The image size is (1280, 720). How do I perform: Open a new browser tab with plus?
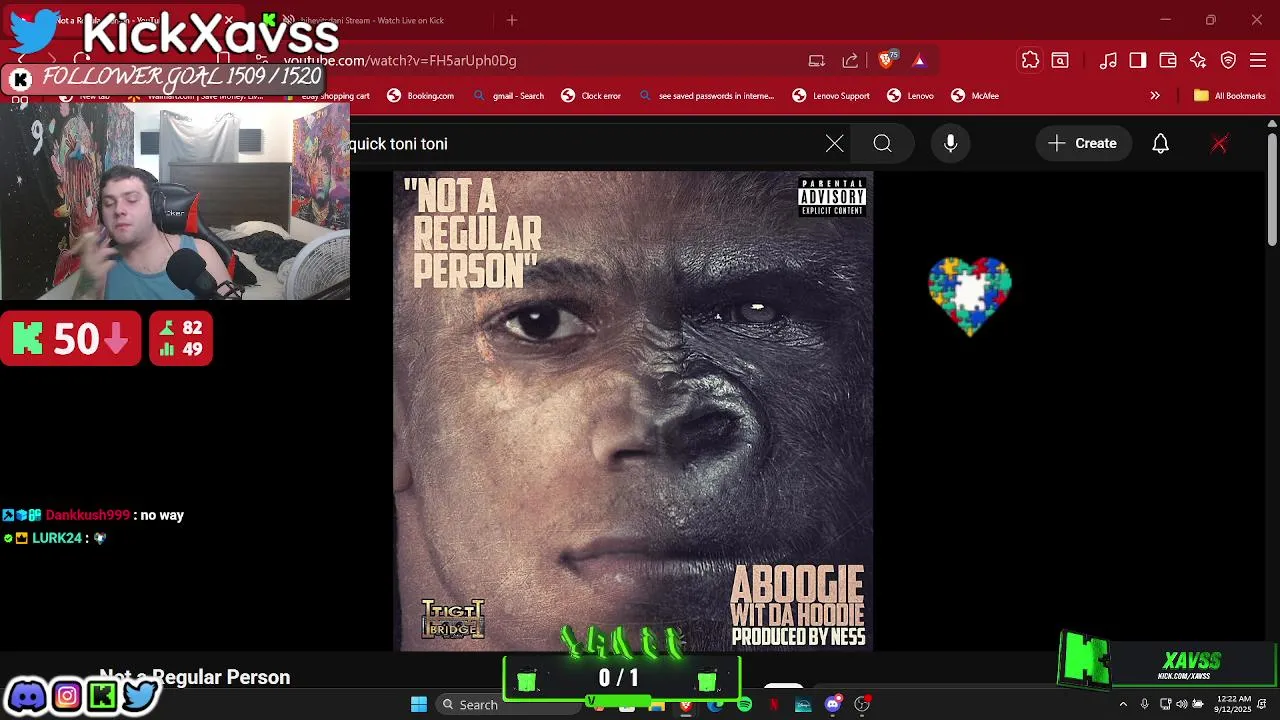[x=512, y=20]
